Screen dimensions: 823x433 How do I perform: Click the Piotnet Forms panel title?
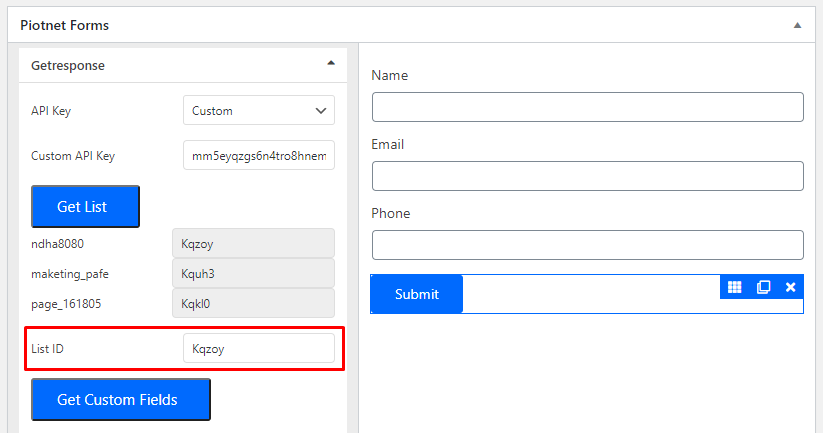click(65, 25)
